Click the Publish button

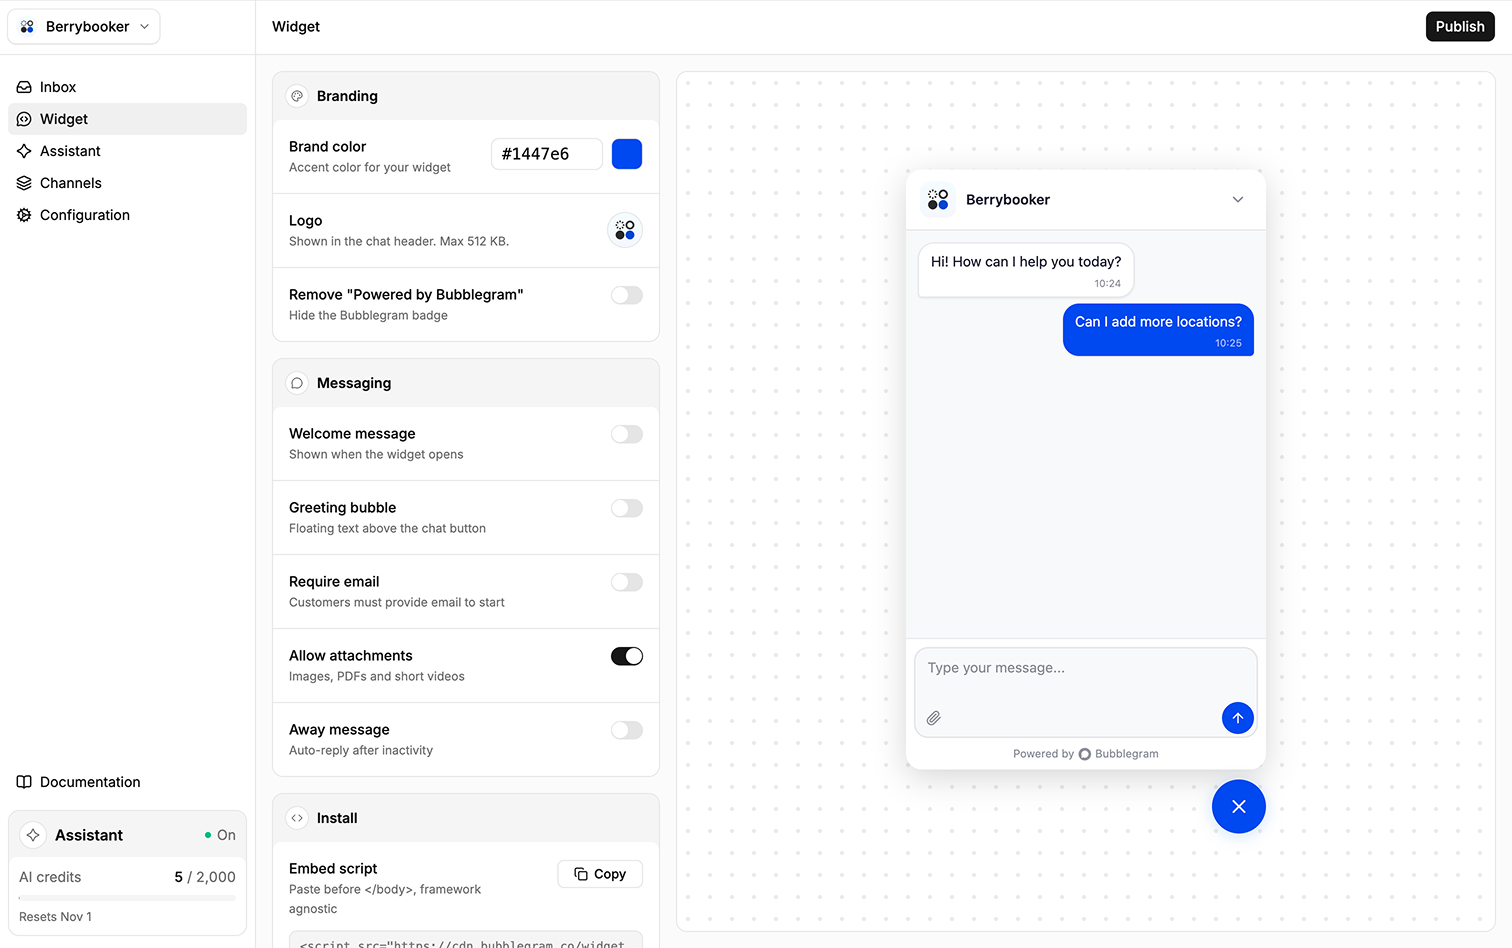[1460, 27]
